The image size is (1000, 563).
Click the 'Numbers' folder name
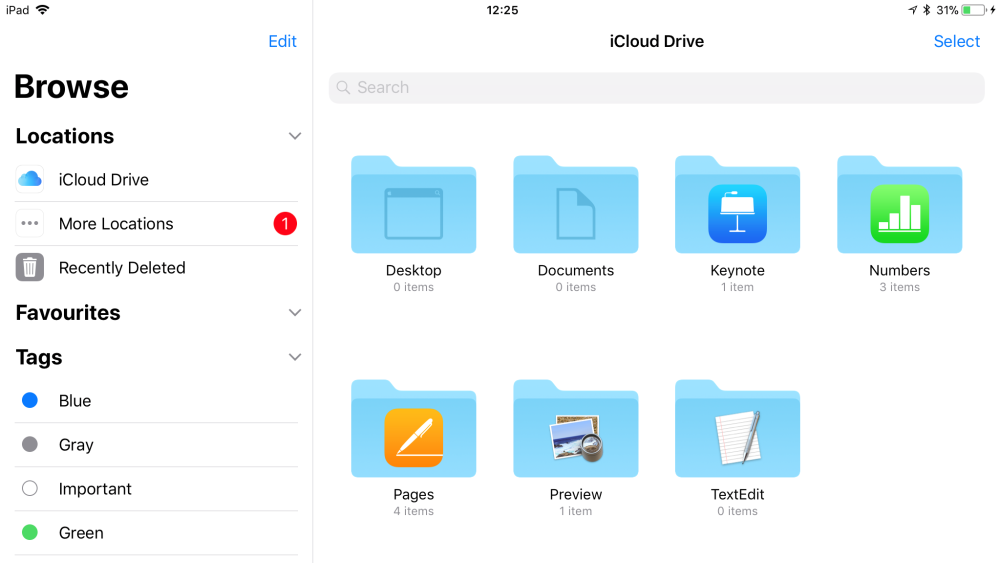click(x=899, y=270)
